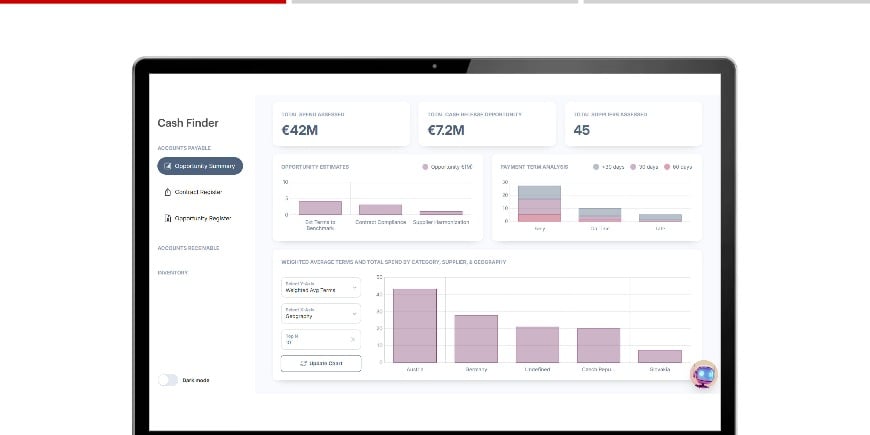
Task: Click the Opportunity Summary chart icon
Action: (168, 166)
